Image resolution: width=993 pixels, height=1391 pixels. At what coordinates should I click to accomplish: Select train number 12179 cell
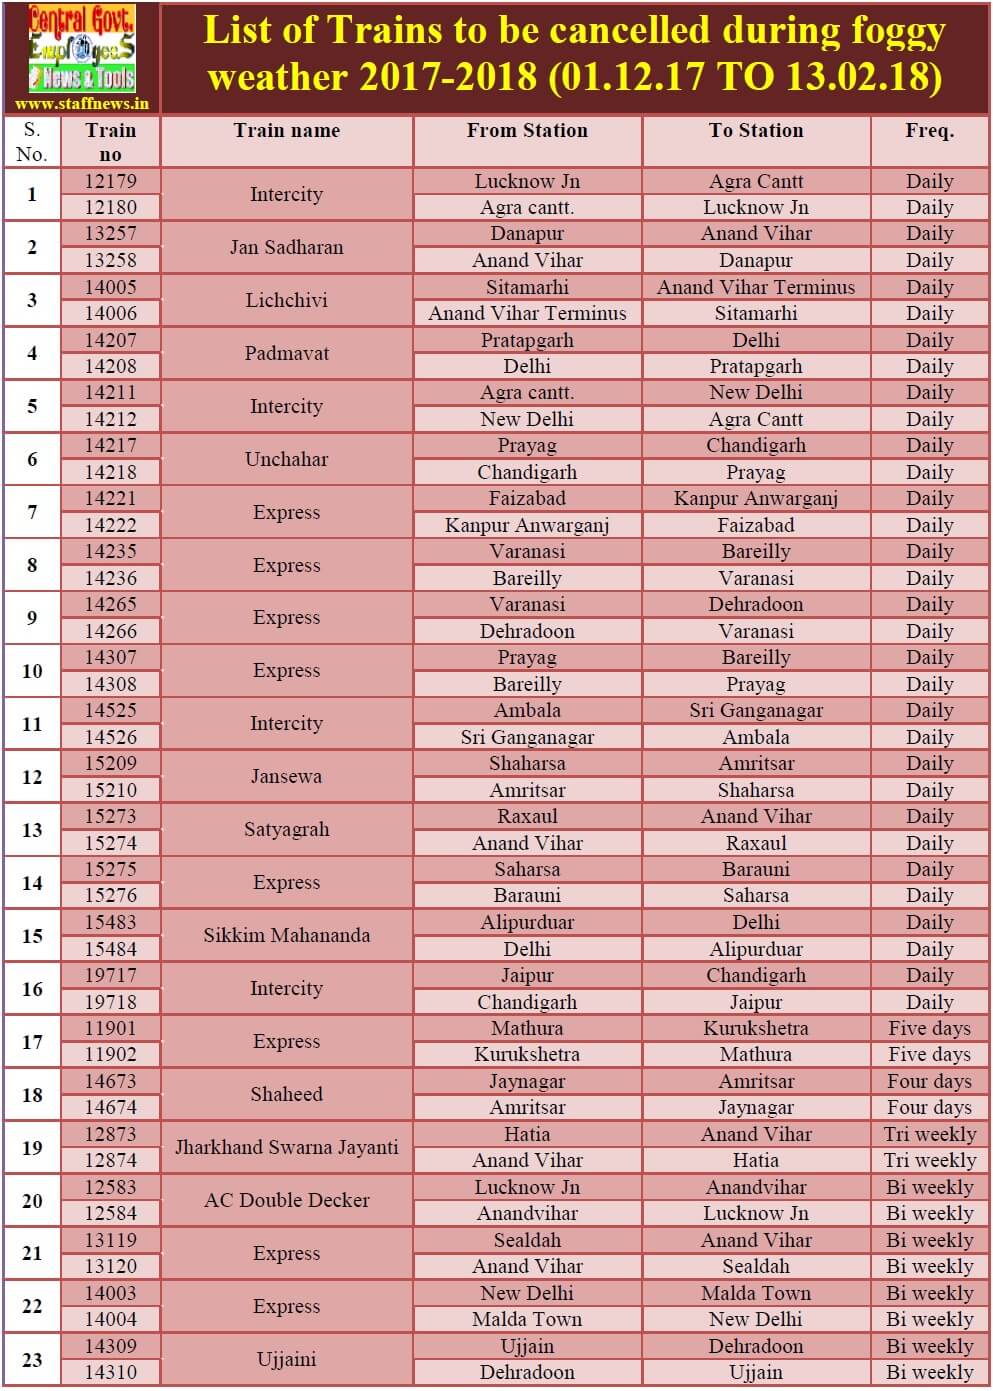pyautogui.click(x=110, y=181)
